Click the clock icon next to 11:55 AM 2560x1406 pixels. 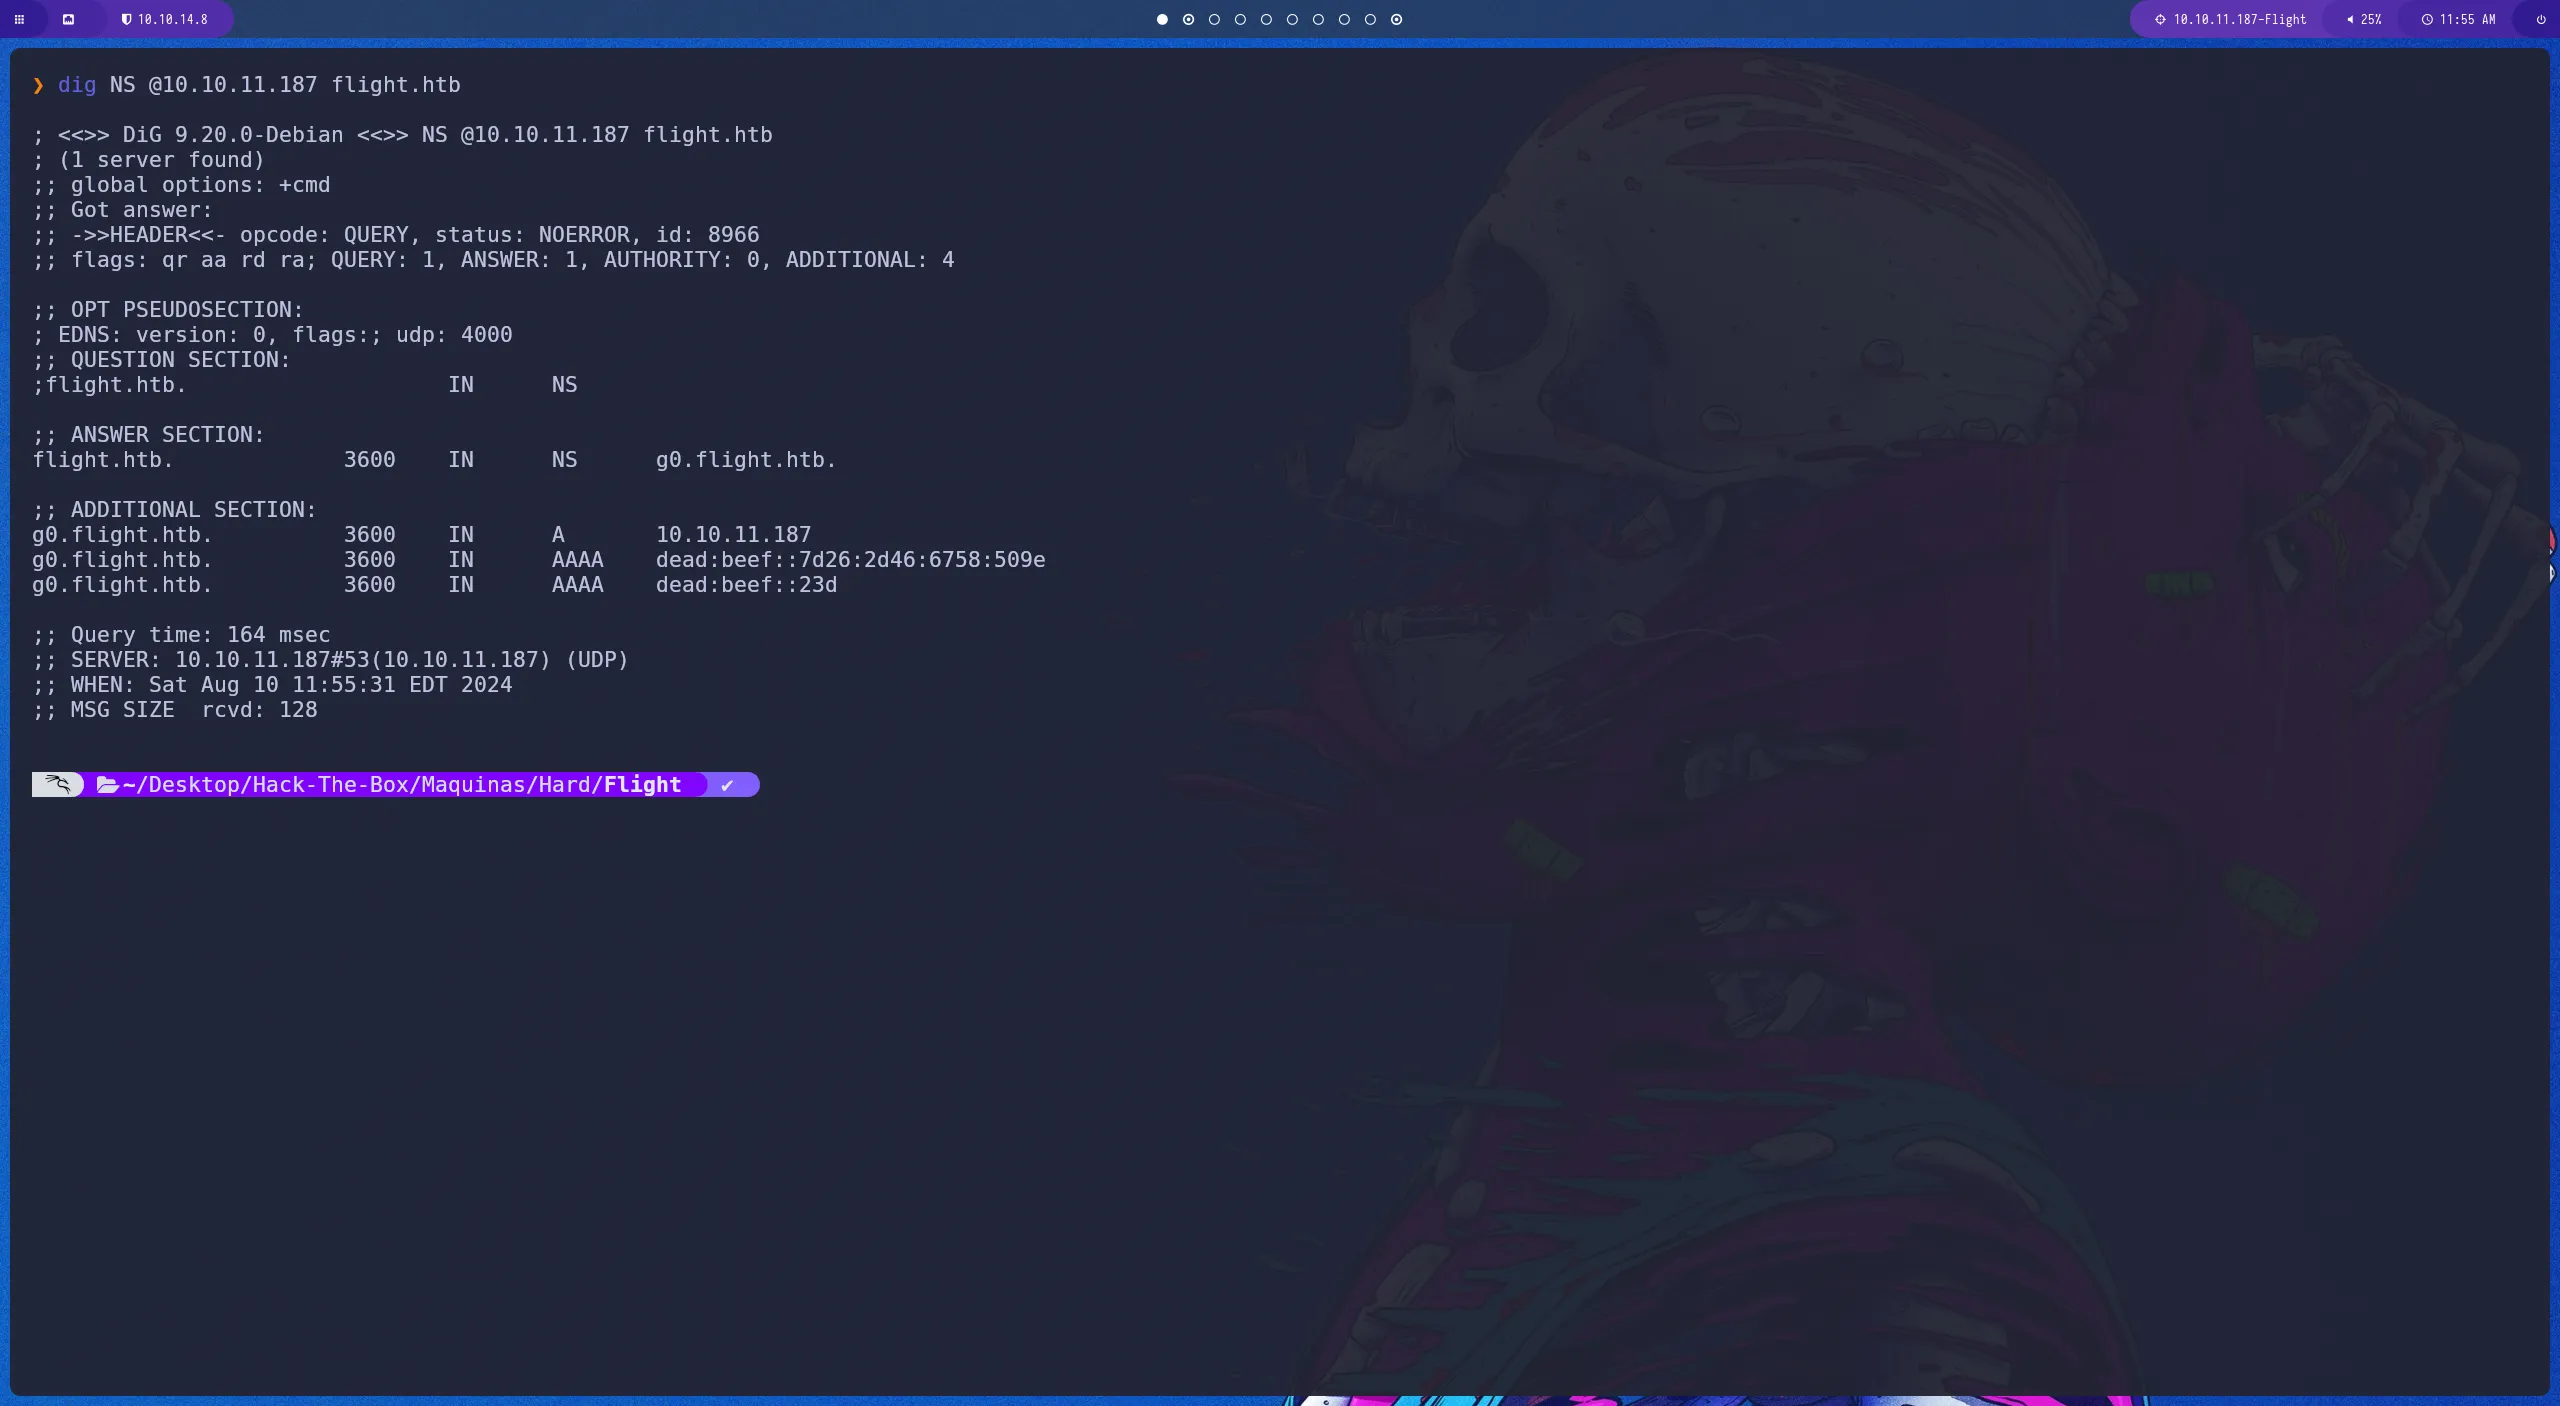[x=2427, y=19]
